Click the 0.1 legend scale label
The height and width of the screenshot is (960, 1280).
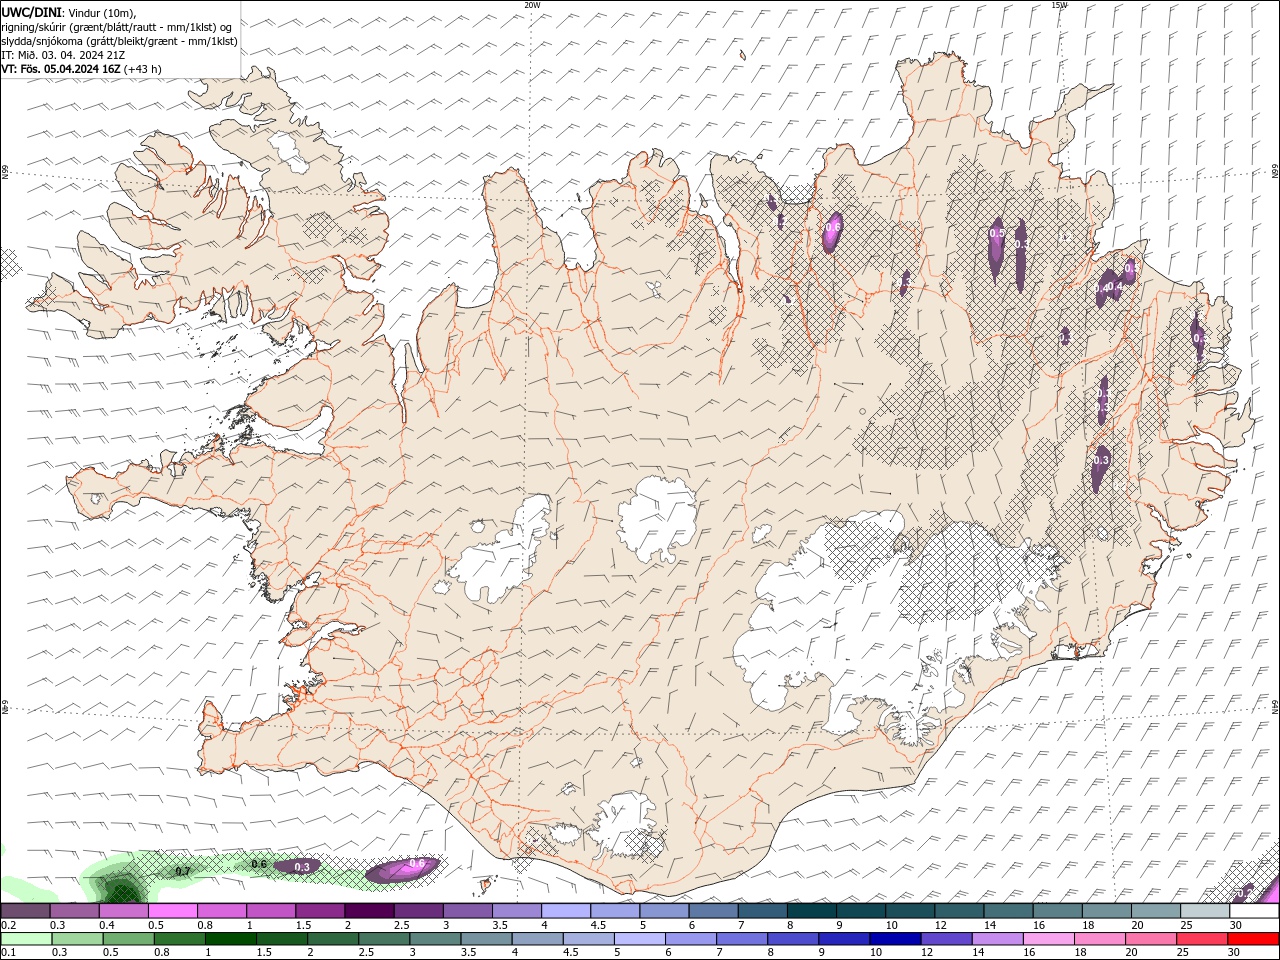tap(9, 953)
